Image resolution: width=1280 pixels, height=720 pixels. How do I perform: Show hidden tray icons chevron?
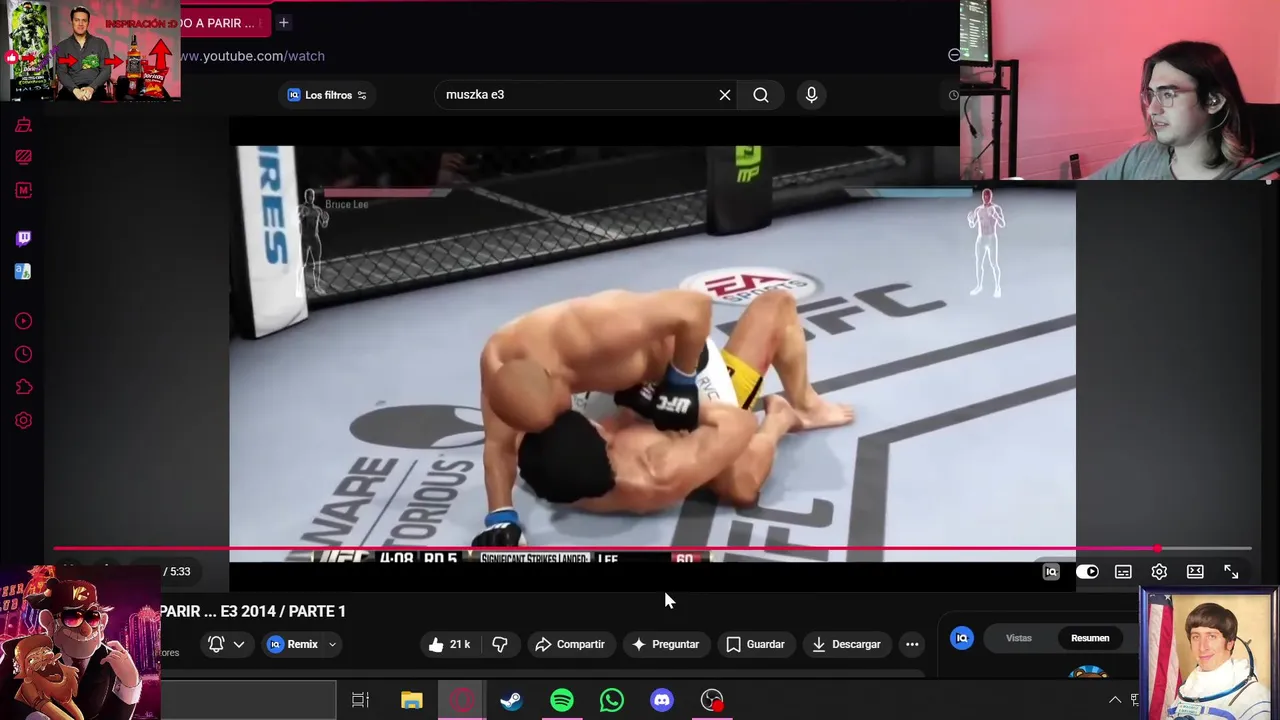tap(1115, 700)
